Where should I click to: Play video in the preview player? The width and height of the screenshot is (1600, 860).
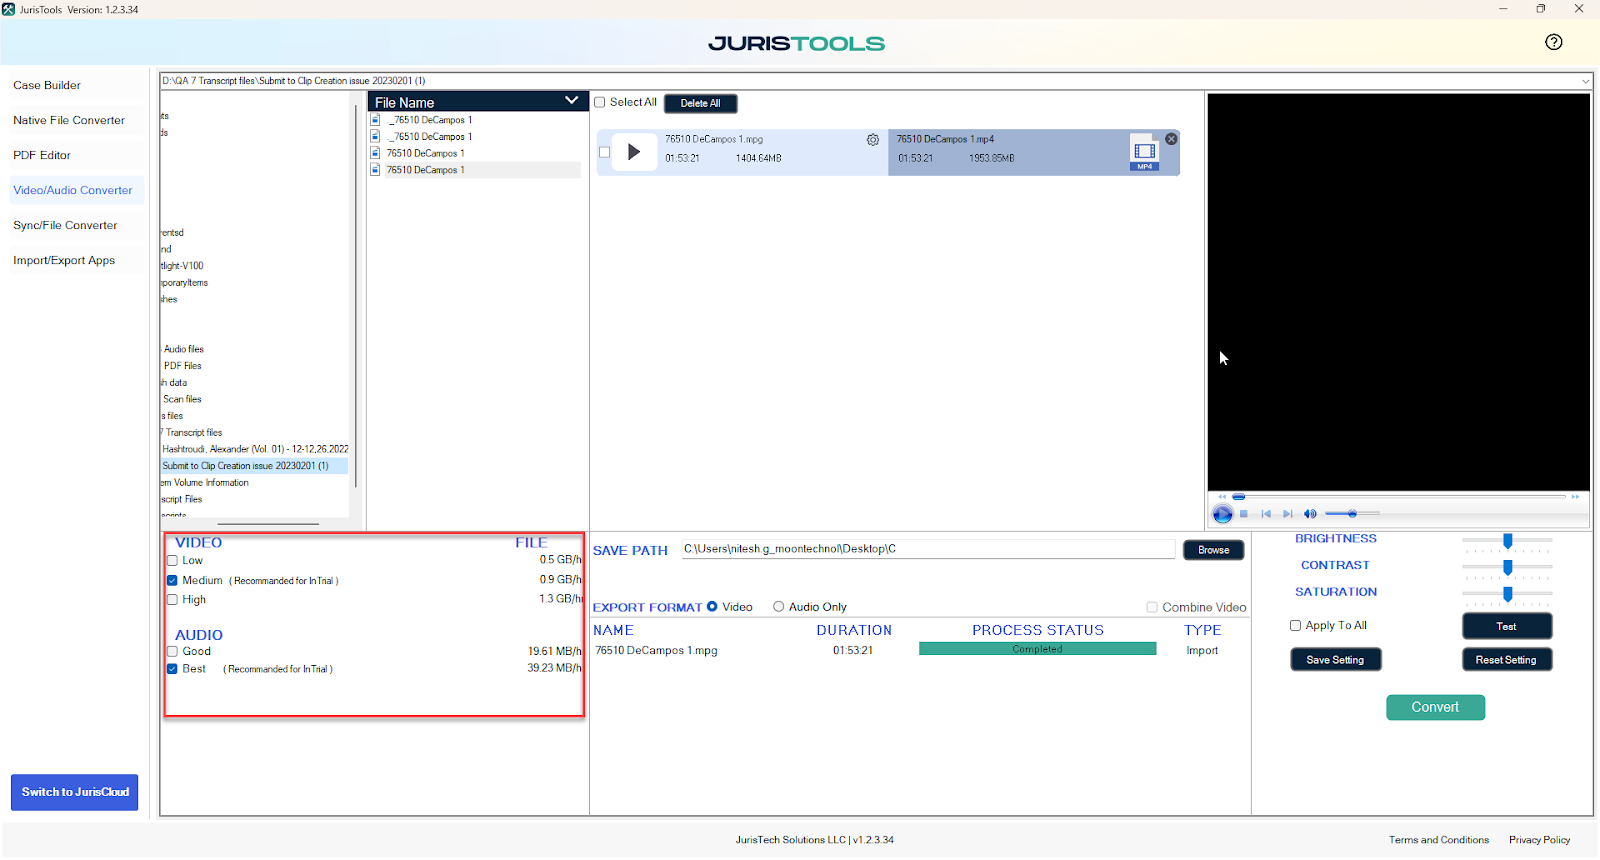click(x=1222, y=514)
